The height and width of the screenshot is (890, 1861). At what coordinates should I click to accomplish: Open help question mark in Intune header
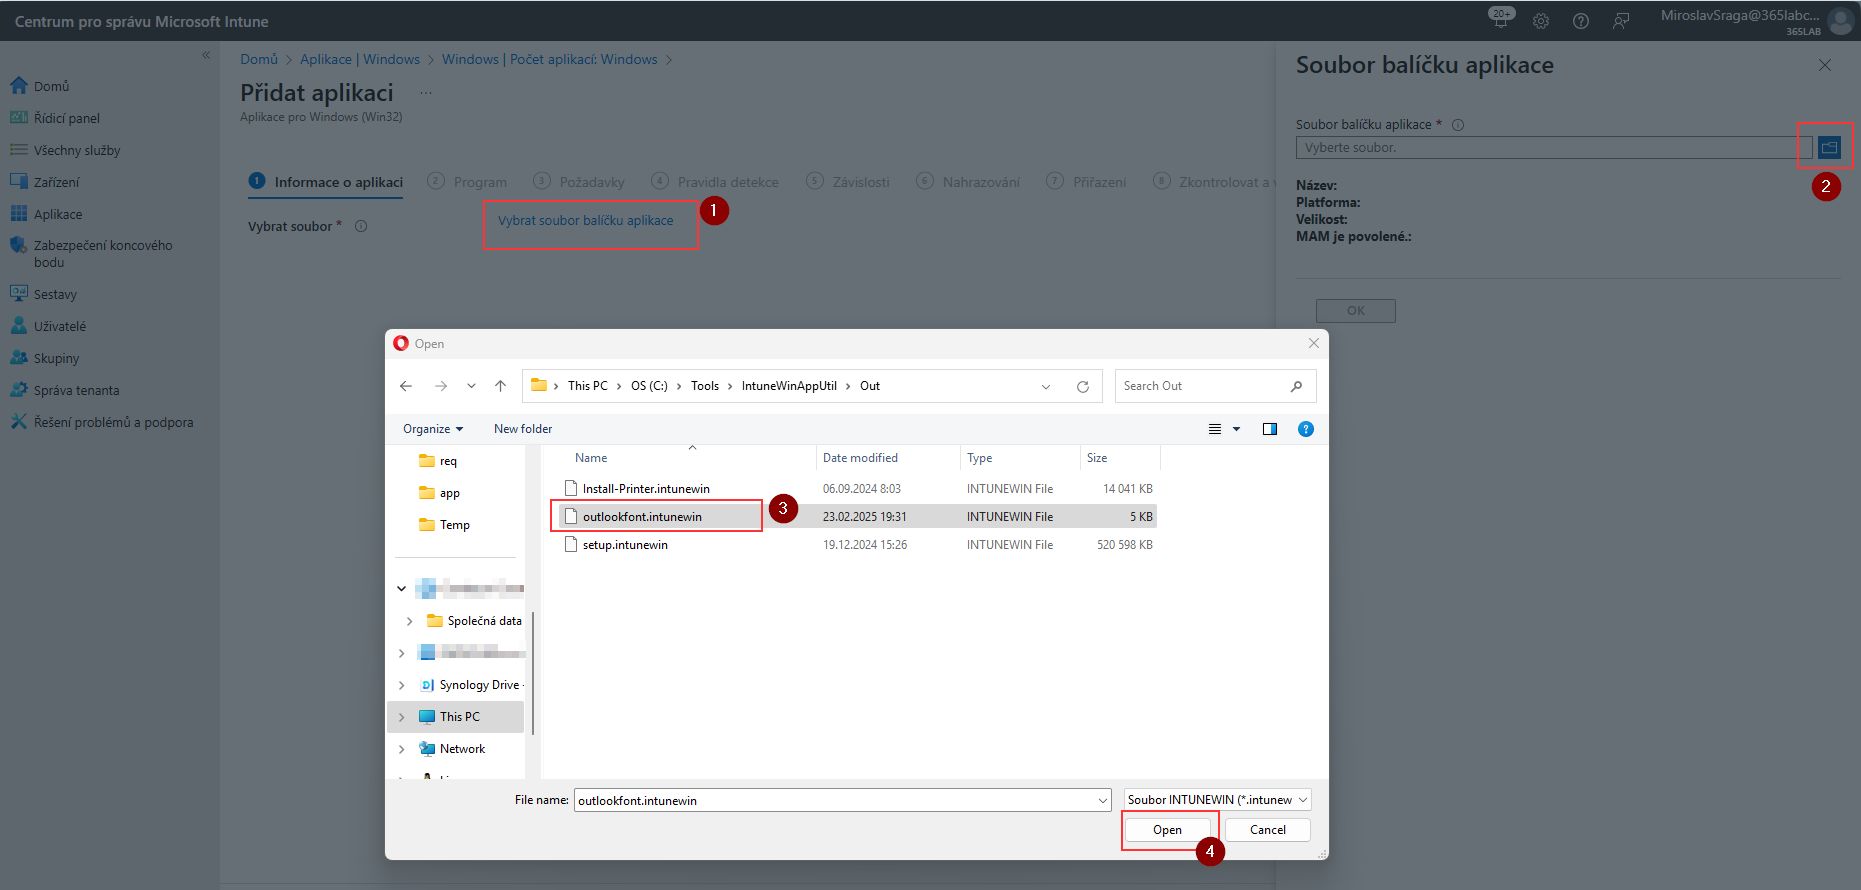point(1581,21)
